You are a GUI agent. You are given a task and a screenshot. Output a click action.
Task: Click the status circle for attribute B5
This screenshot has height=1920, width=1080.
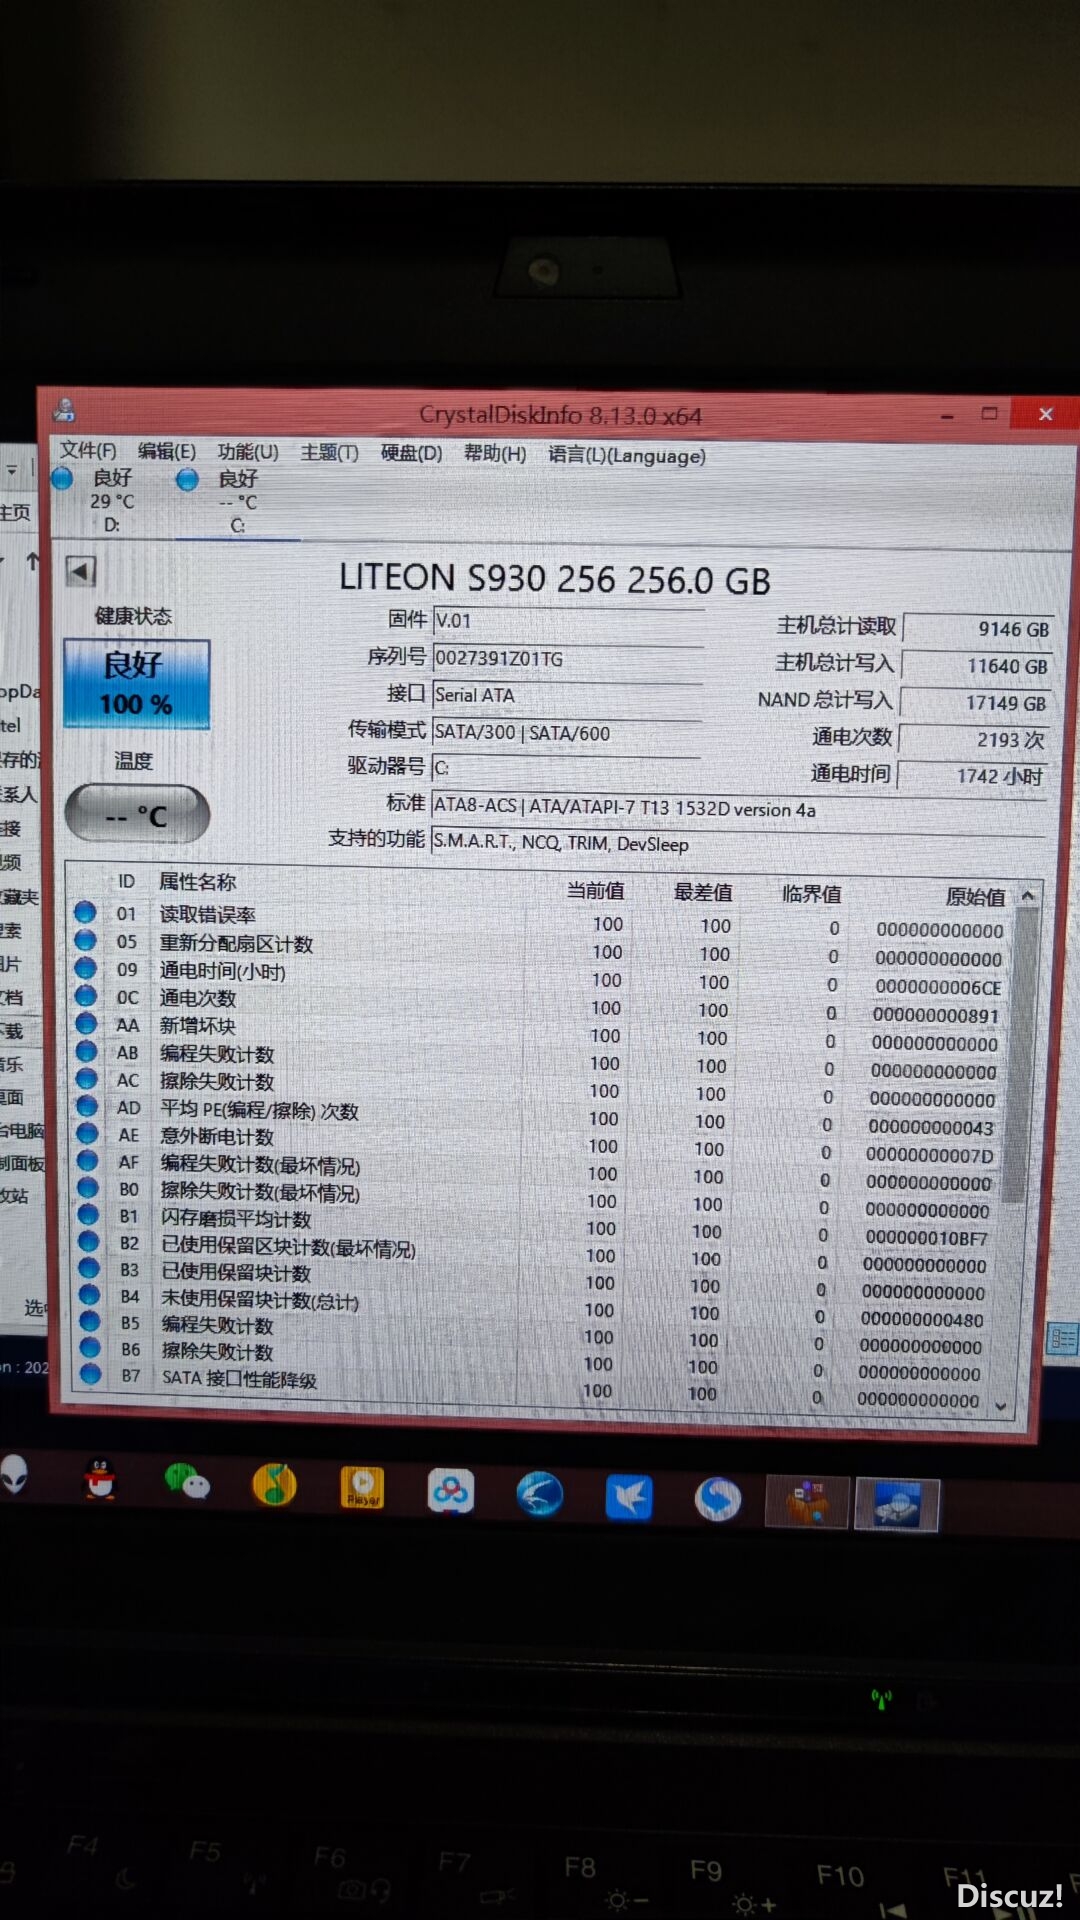[x=90, y=1321]
